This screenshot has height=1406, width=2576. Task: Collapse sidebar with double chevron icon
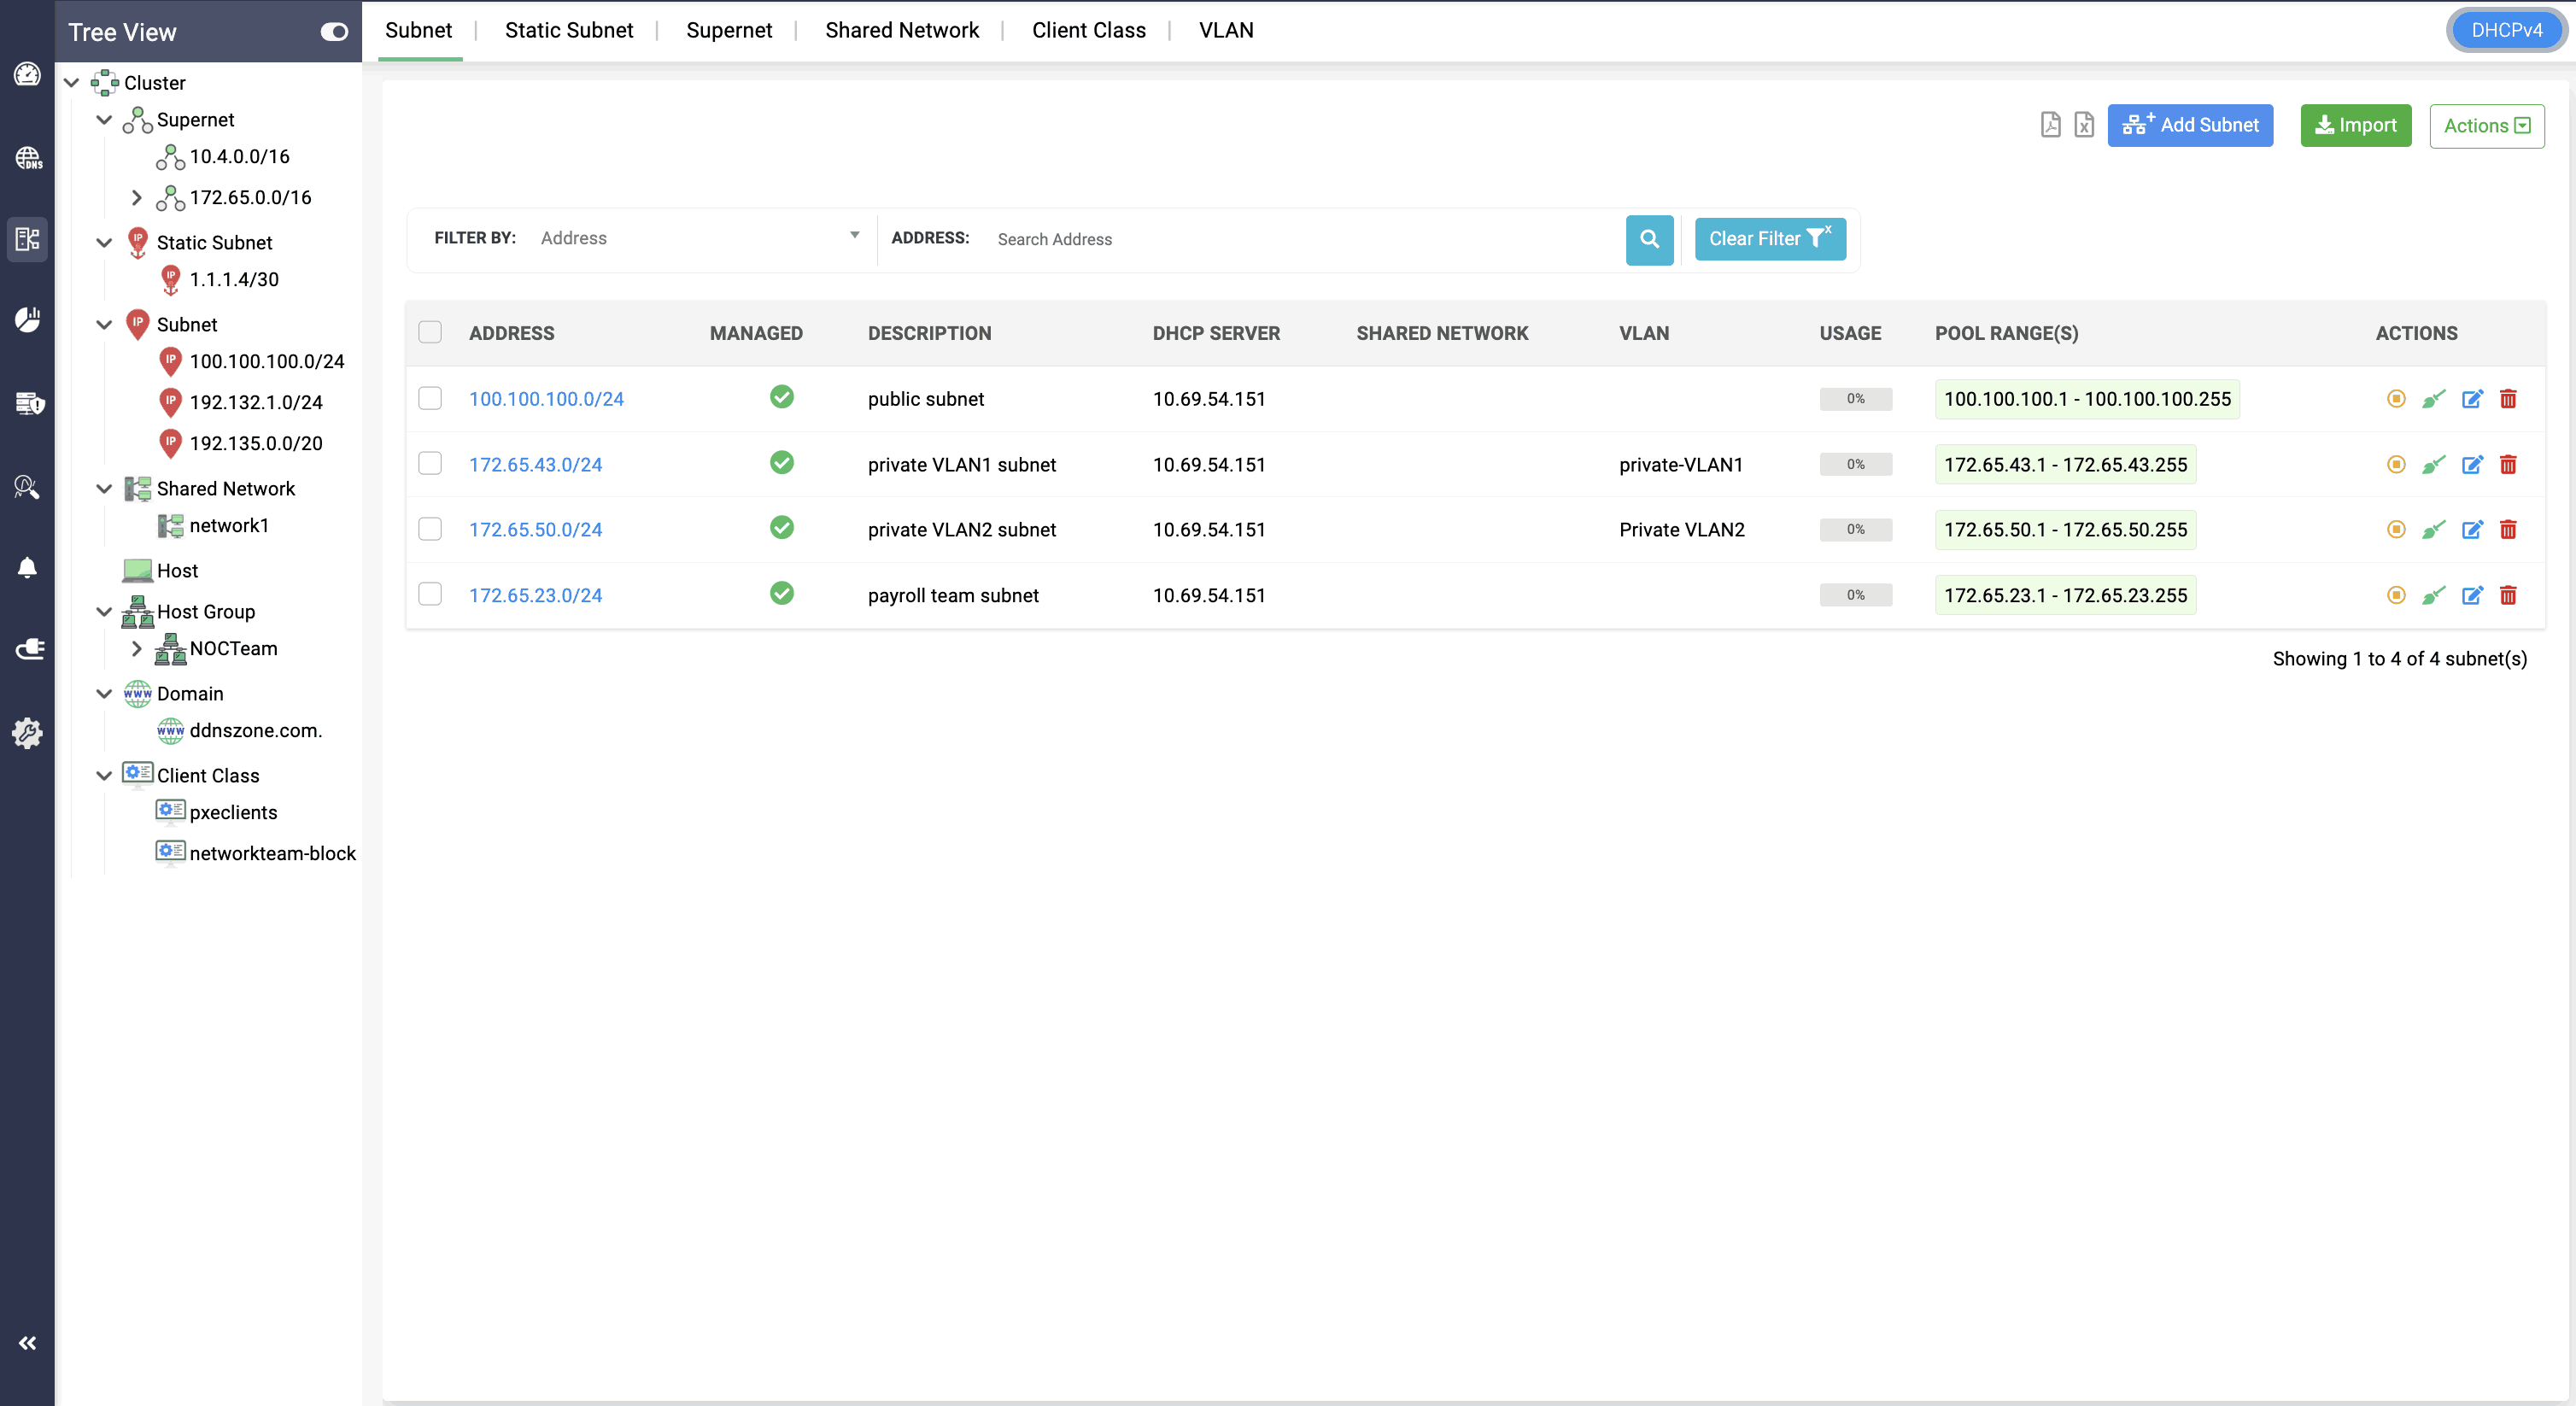click(27, 1343)
